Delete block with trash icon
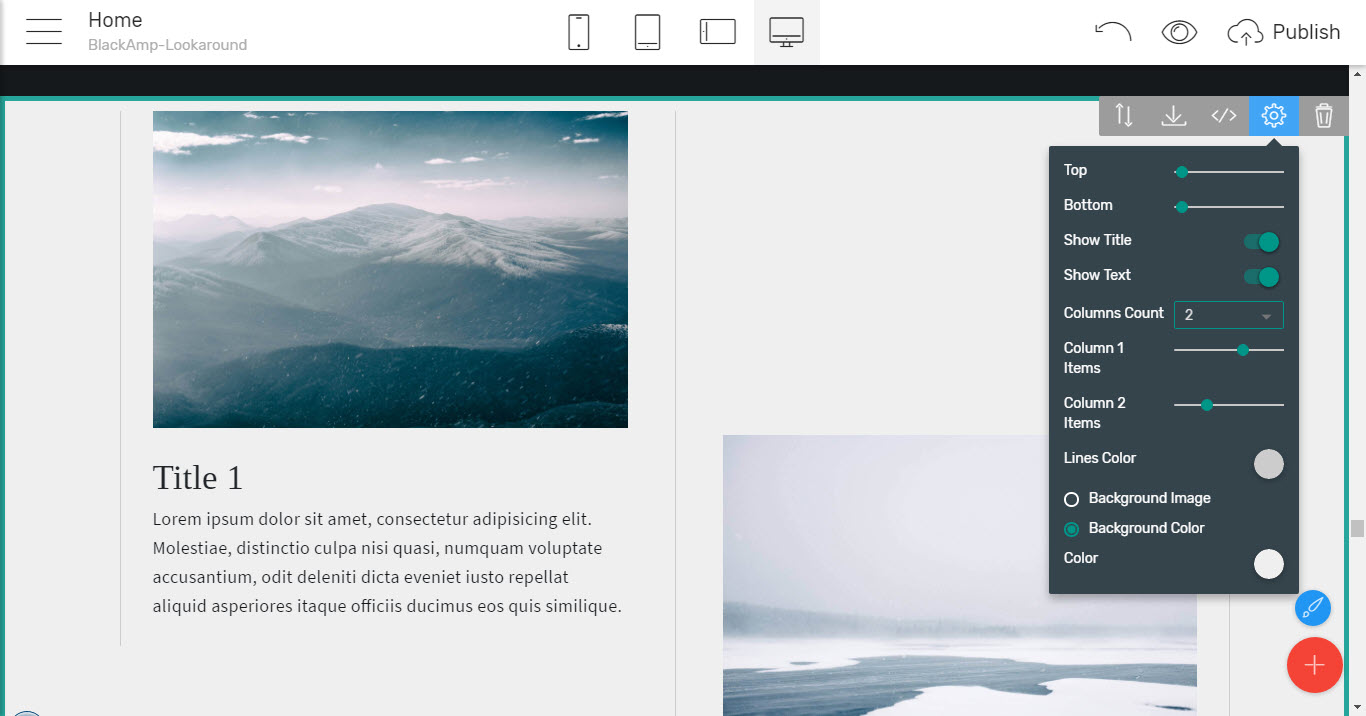Image resolution: width=1366 pixels, height=716 pixels. click(x=1324, y=116)
